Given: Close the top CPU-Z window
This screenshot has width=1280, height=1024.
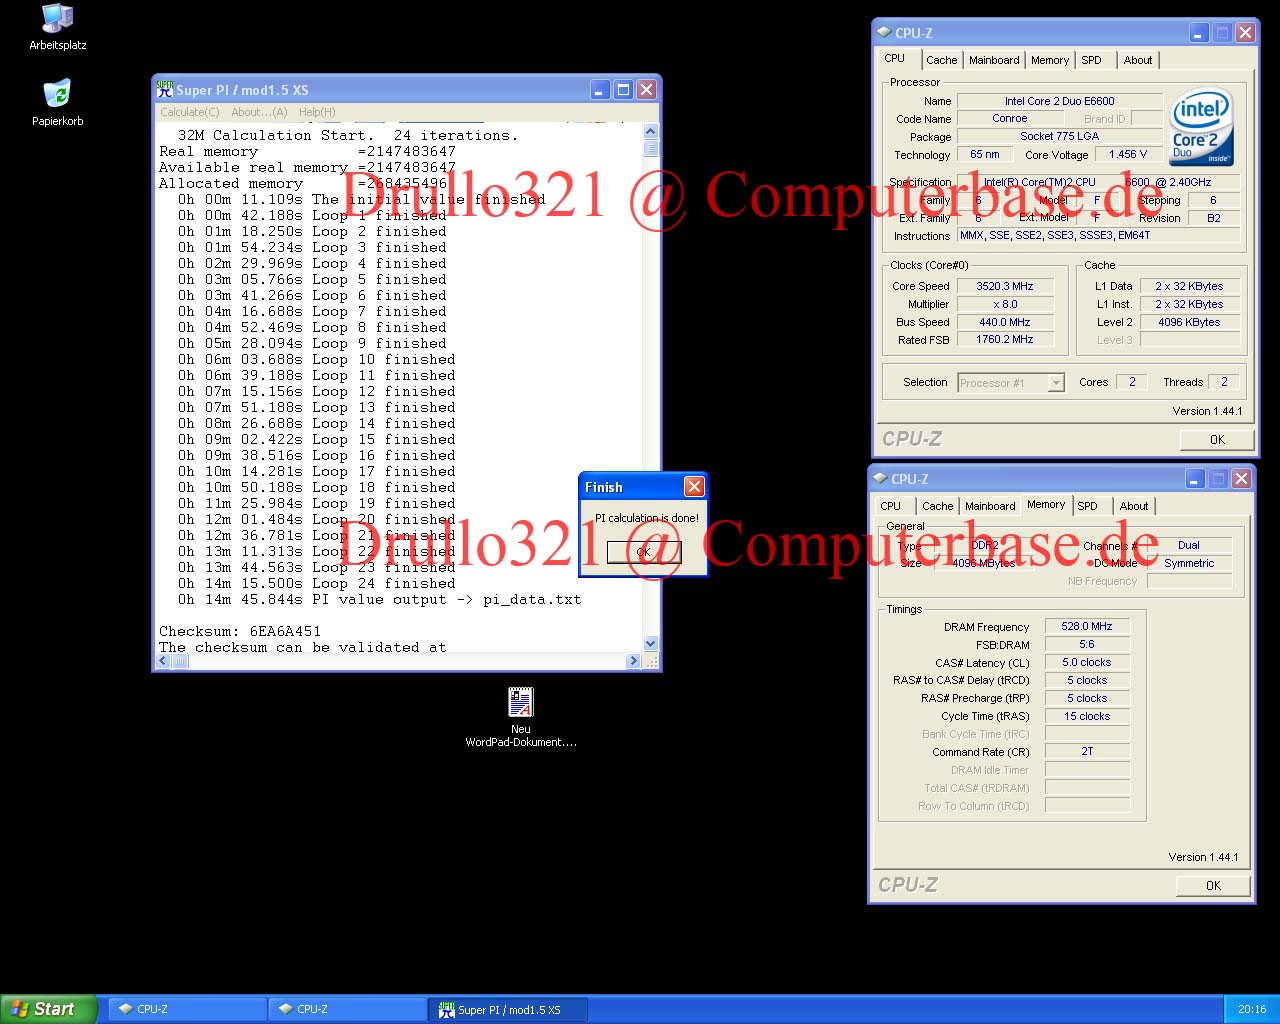Looking at the screenshot, I should pos(1245,33).
